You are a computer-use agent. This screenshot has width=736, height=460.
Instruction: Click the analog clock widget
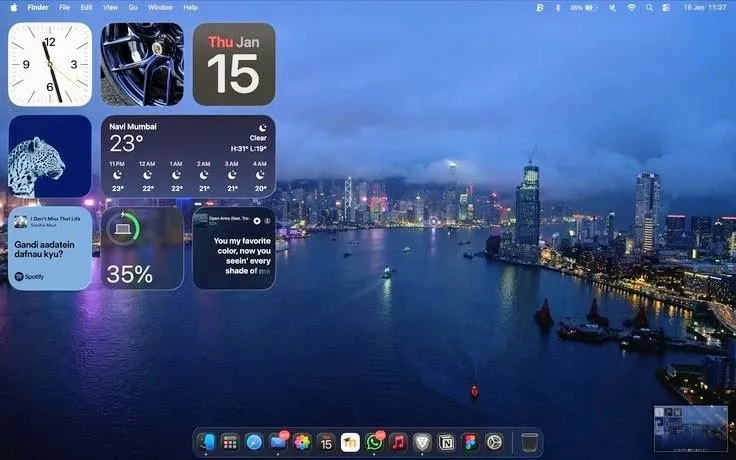(x=50, y=64)
